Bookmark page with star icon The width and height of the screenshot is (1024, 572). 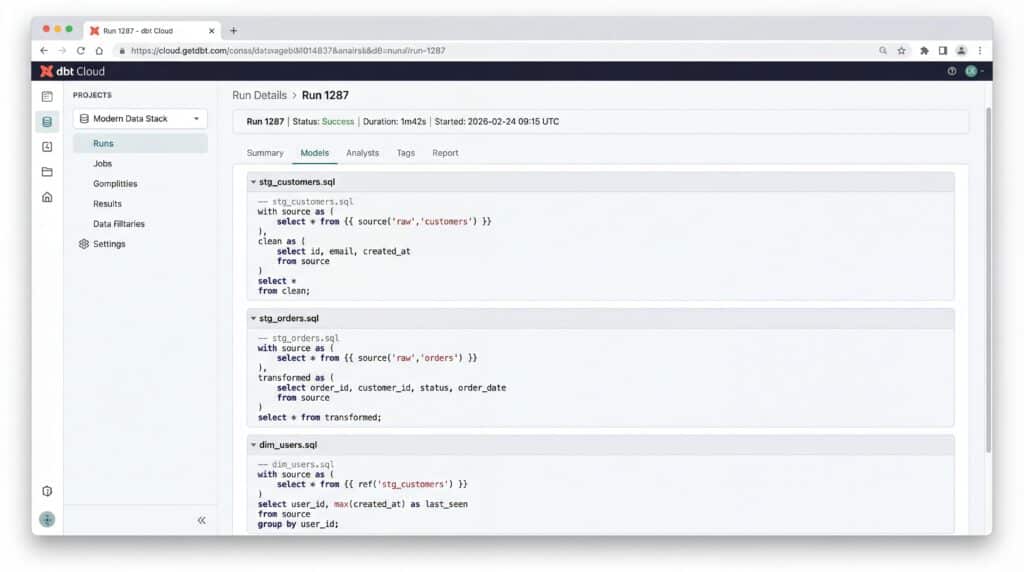point(901,50)
